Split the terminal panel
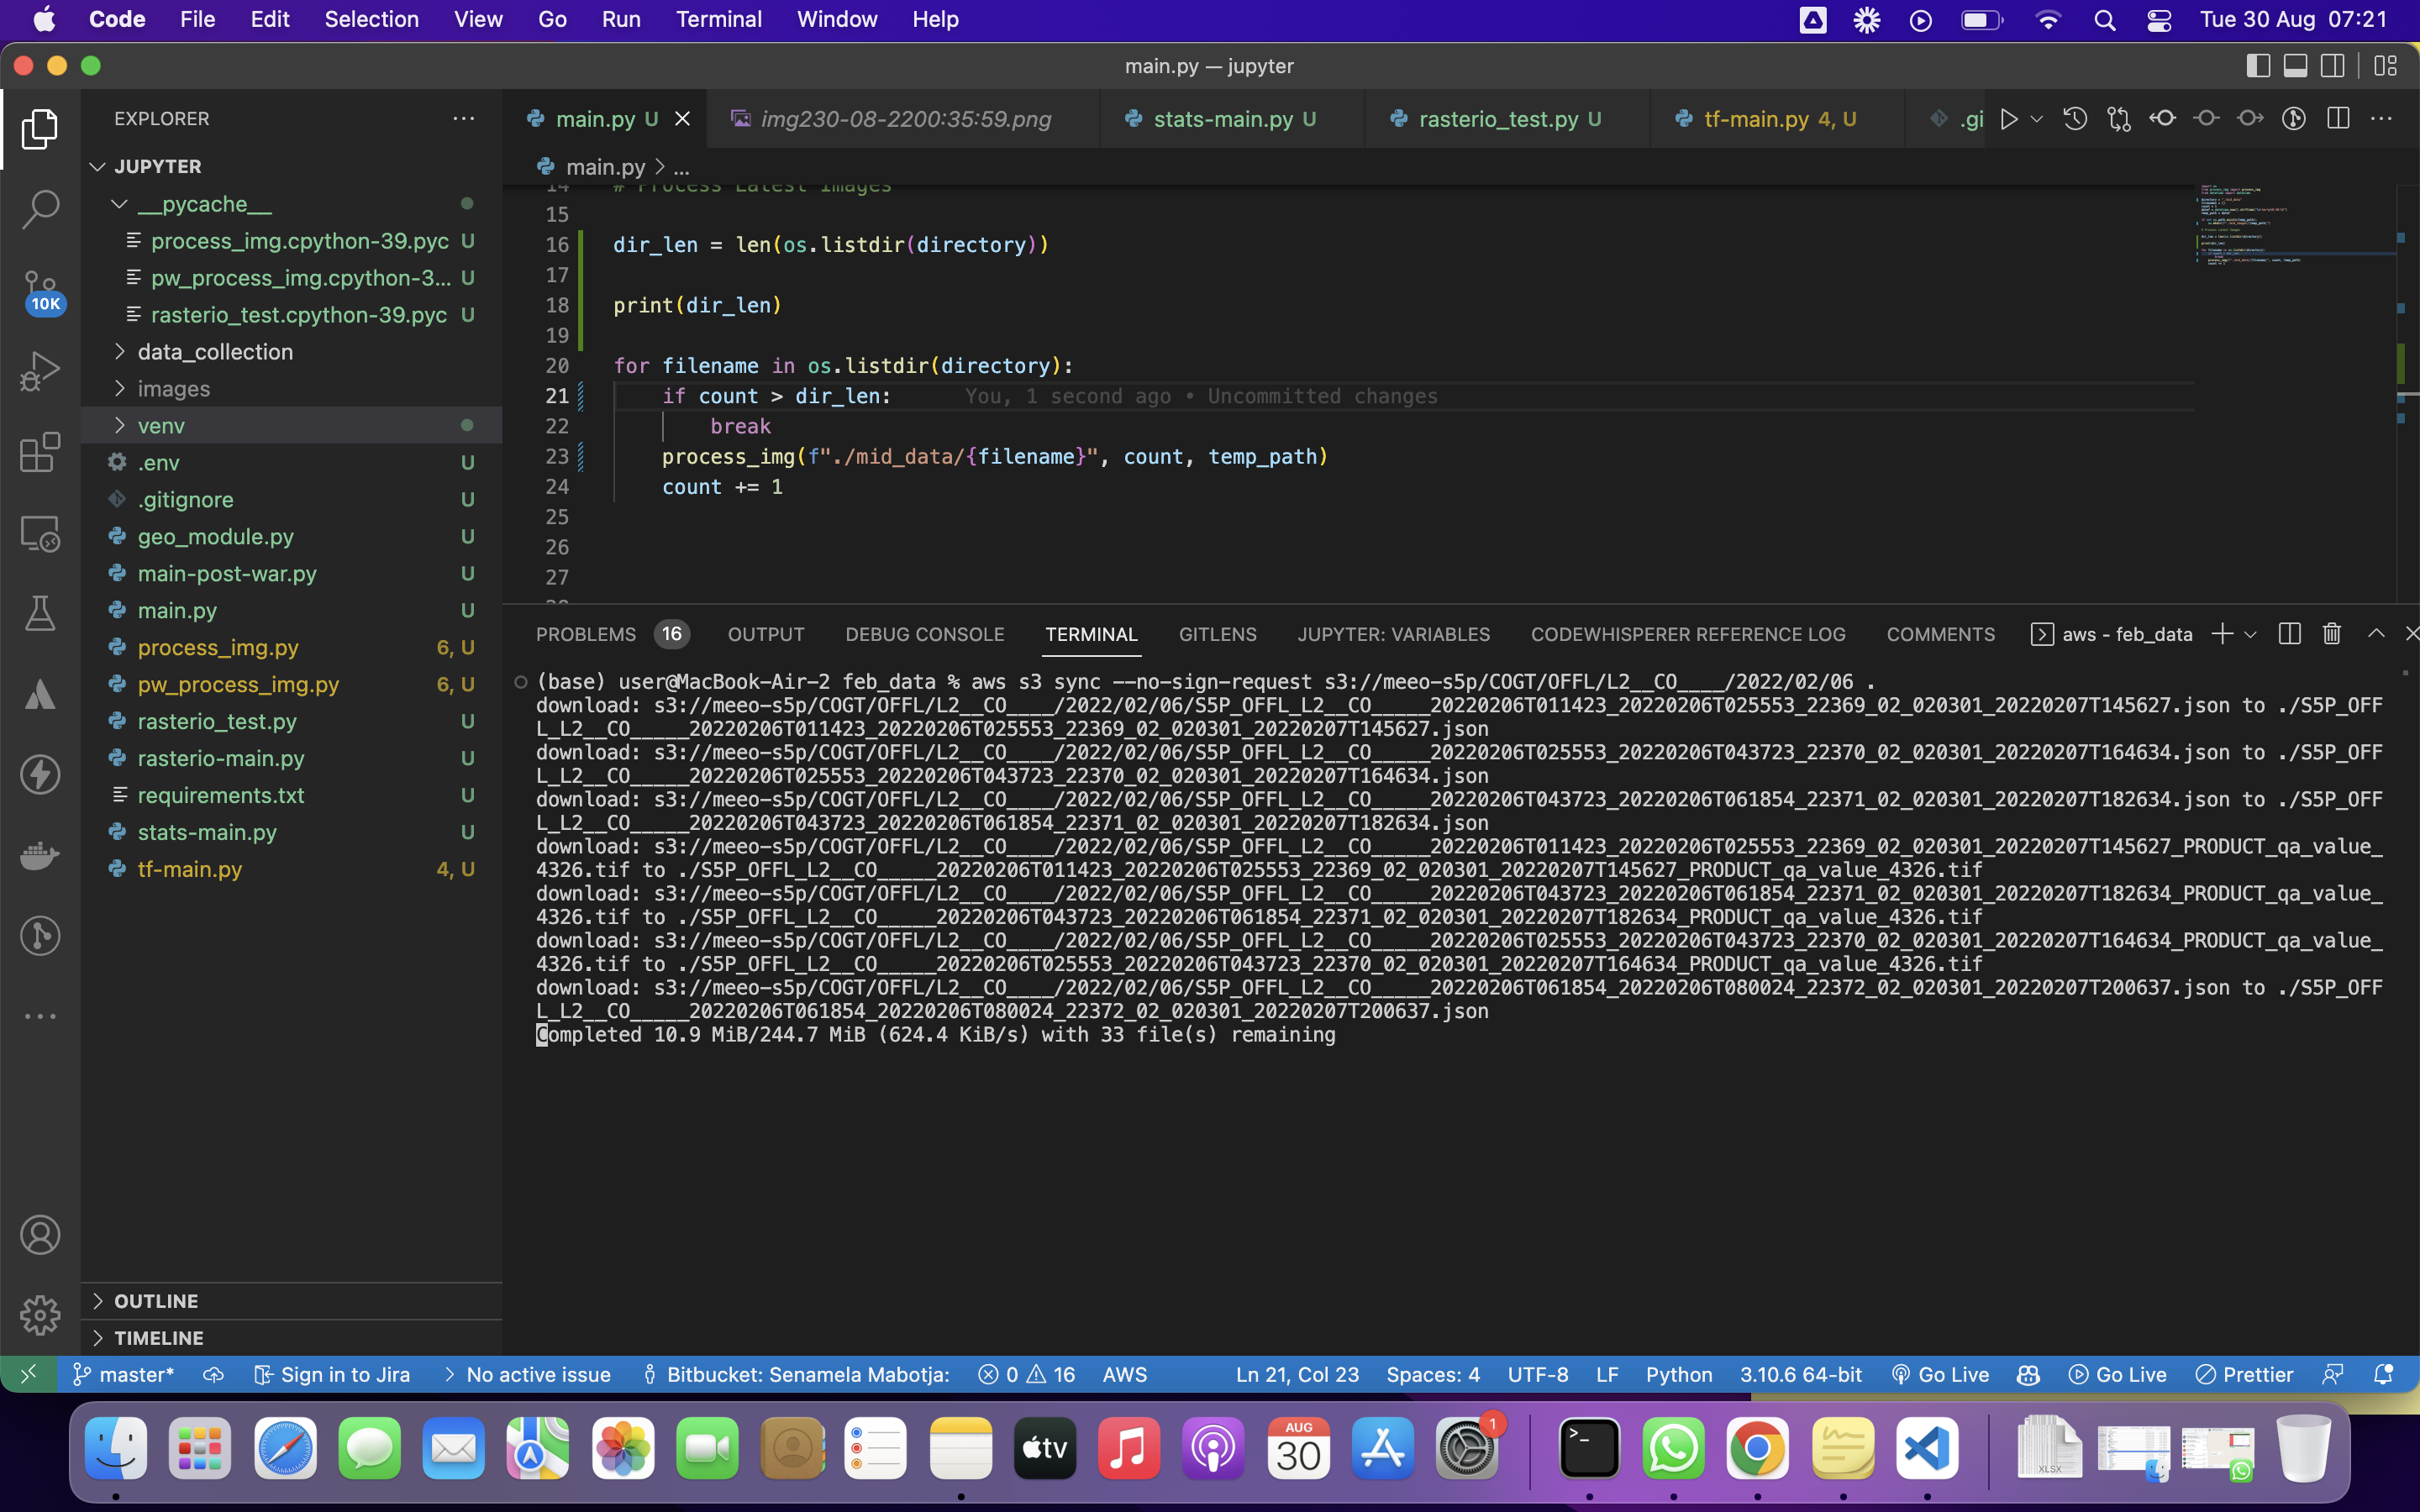The width and height of the screenshot is (2420, 1512). click(2289, 634)
